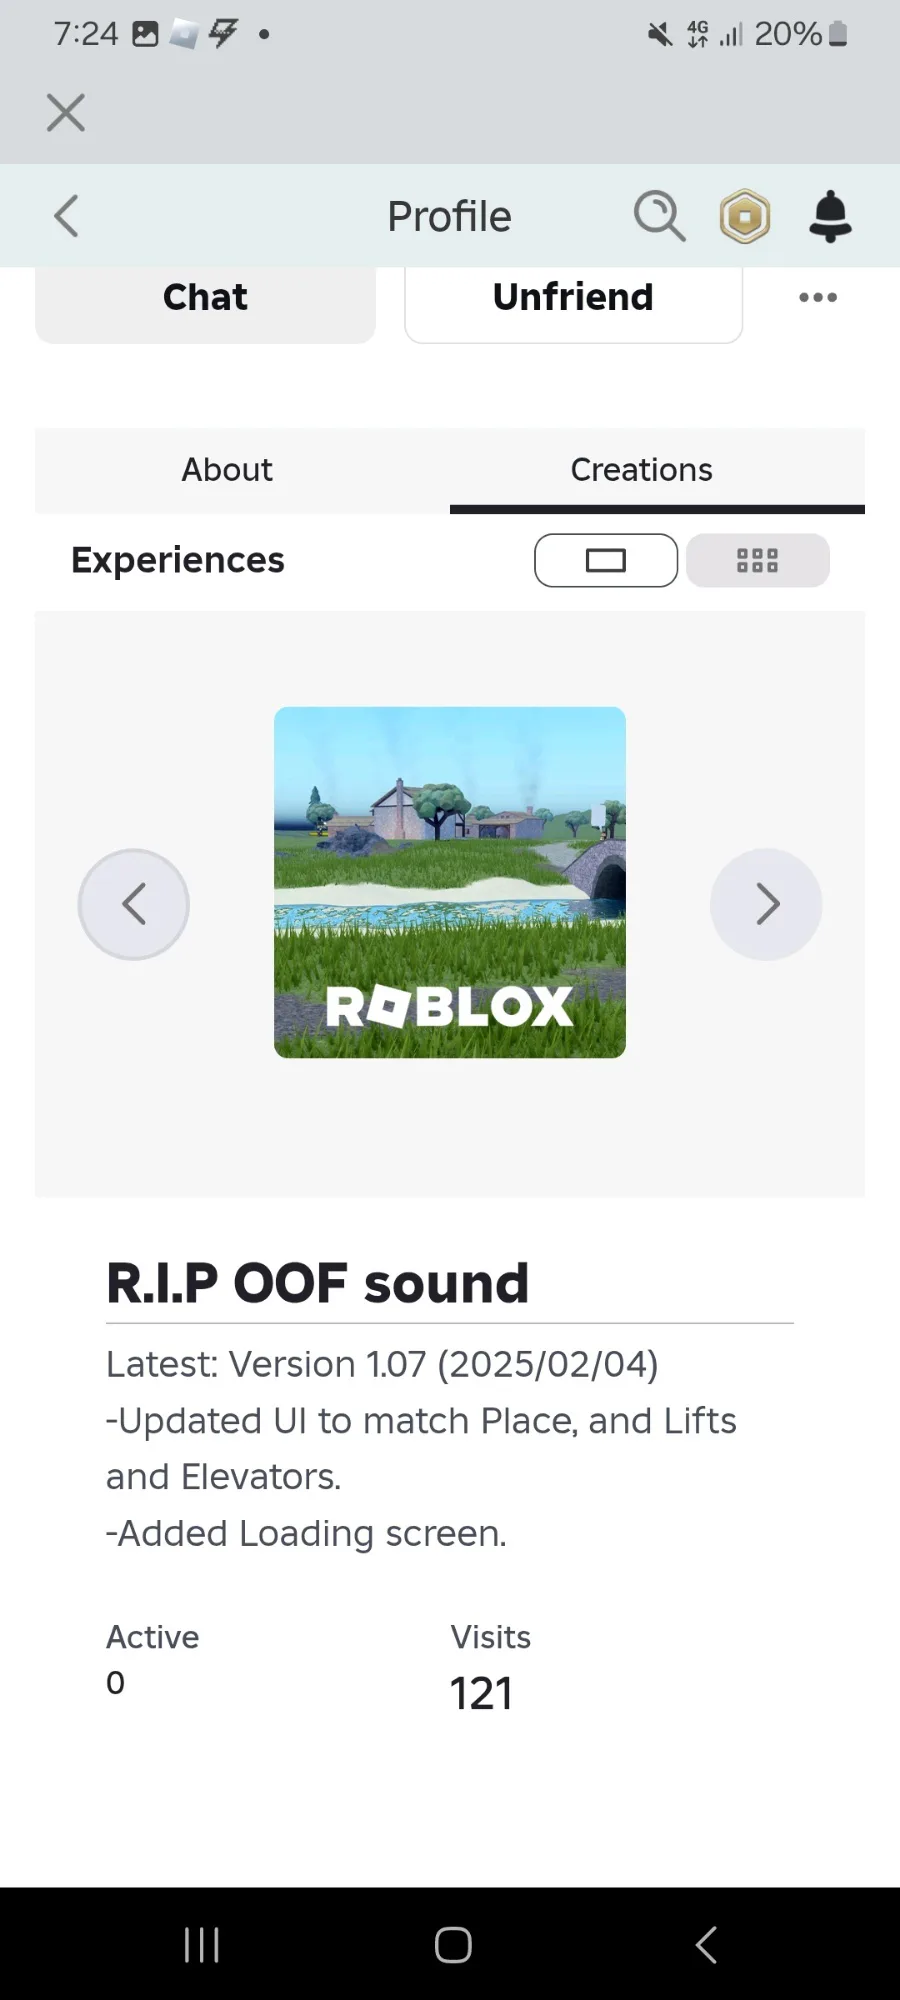Show next experience in carousel

coord(766,904)
